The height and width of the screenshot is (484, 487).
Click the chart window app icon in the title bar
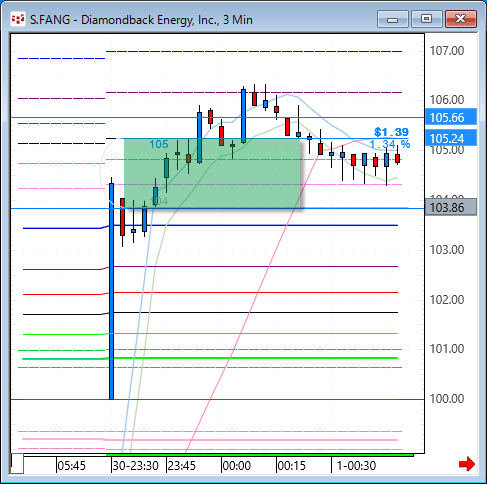tap(18, 19)
